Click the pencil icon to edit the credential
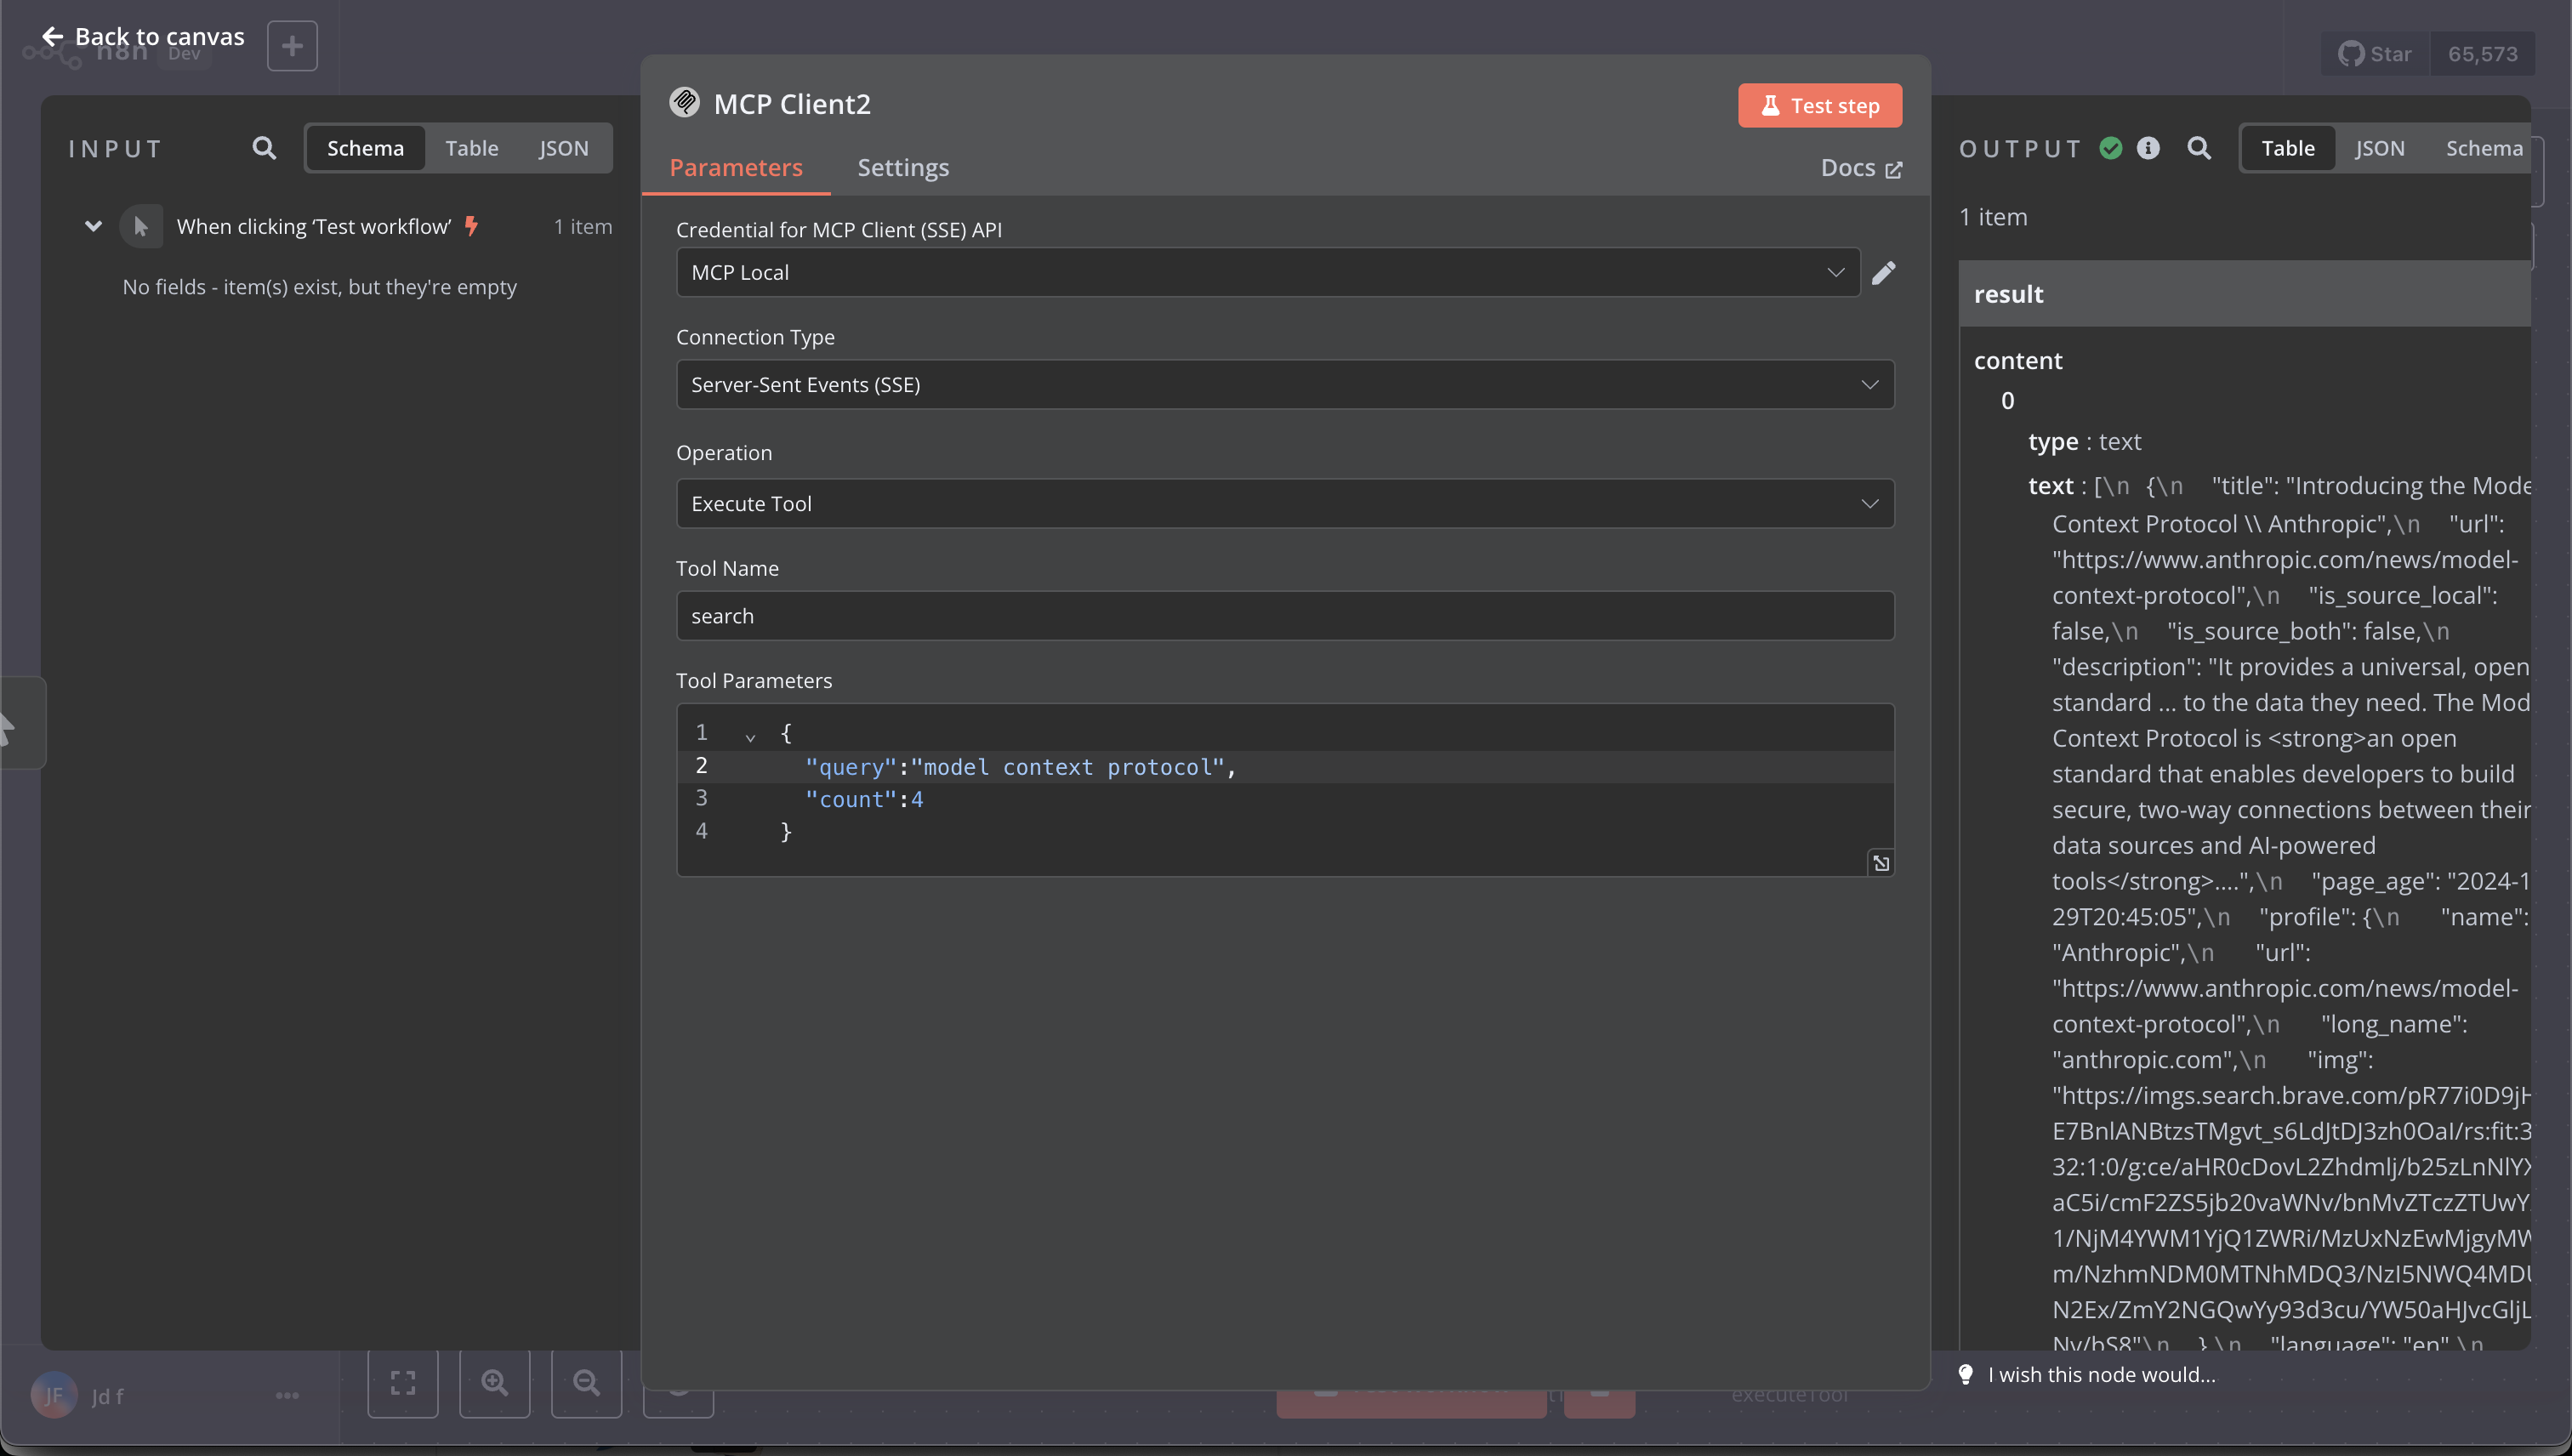The height and width of the screenshot is (1456, 2572). point(1883,272)
